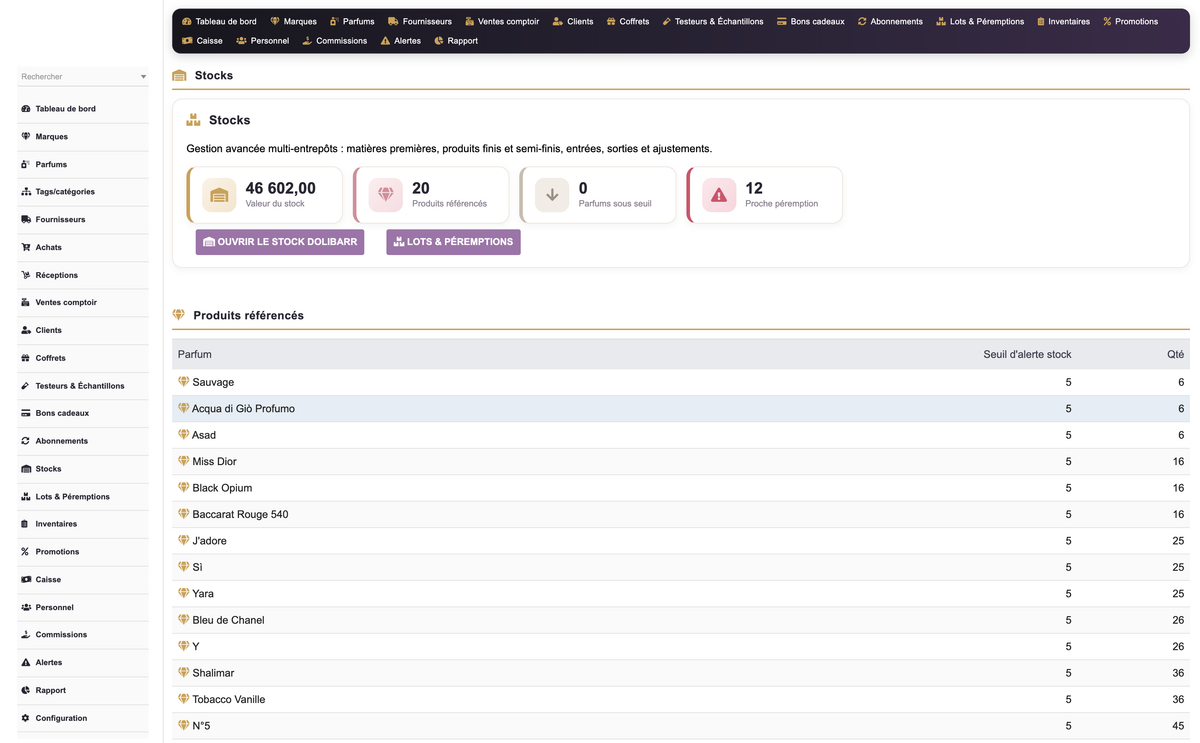1200x743 pixels.
Task: Click the warehouse icon on Valeur du stock card
Action: [219, 195]
